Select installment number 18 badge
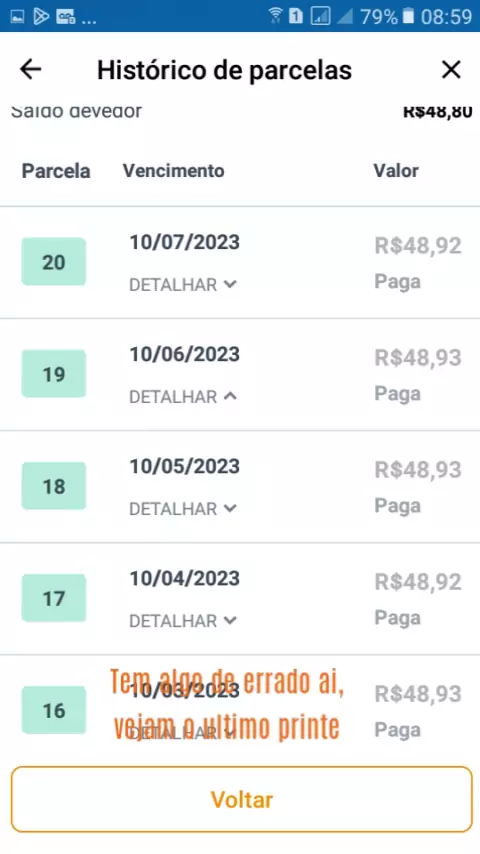The width and height of the screenshot is (480, 854). (54, 486)
